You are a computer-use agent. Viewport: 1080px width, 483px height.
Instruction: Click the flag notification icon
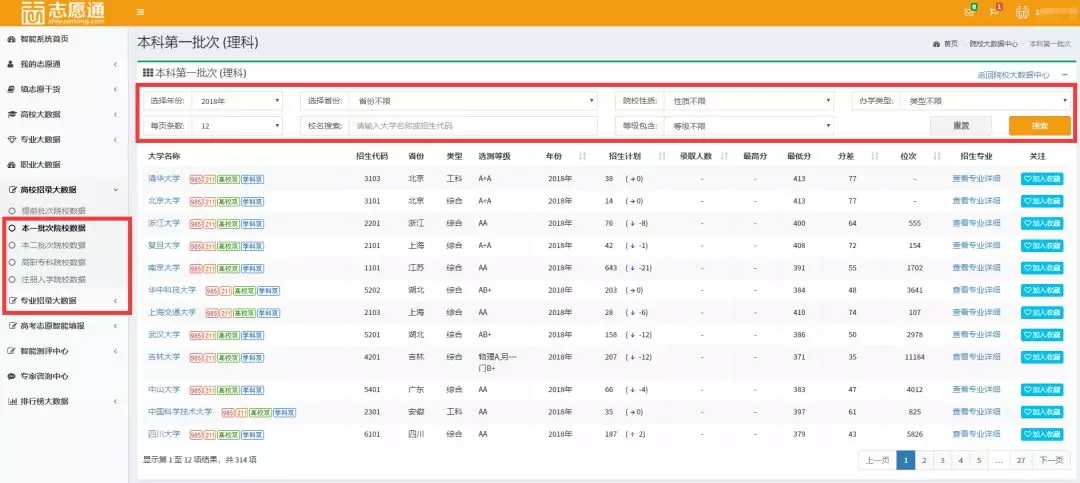pyautogui.click(x=994, y=12)
